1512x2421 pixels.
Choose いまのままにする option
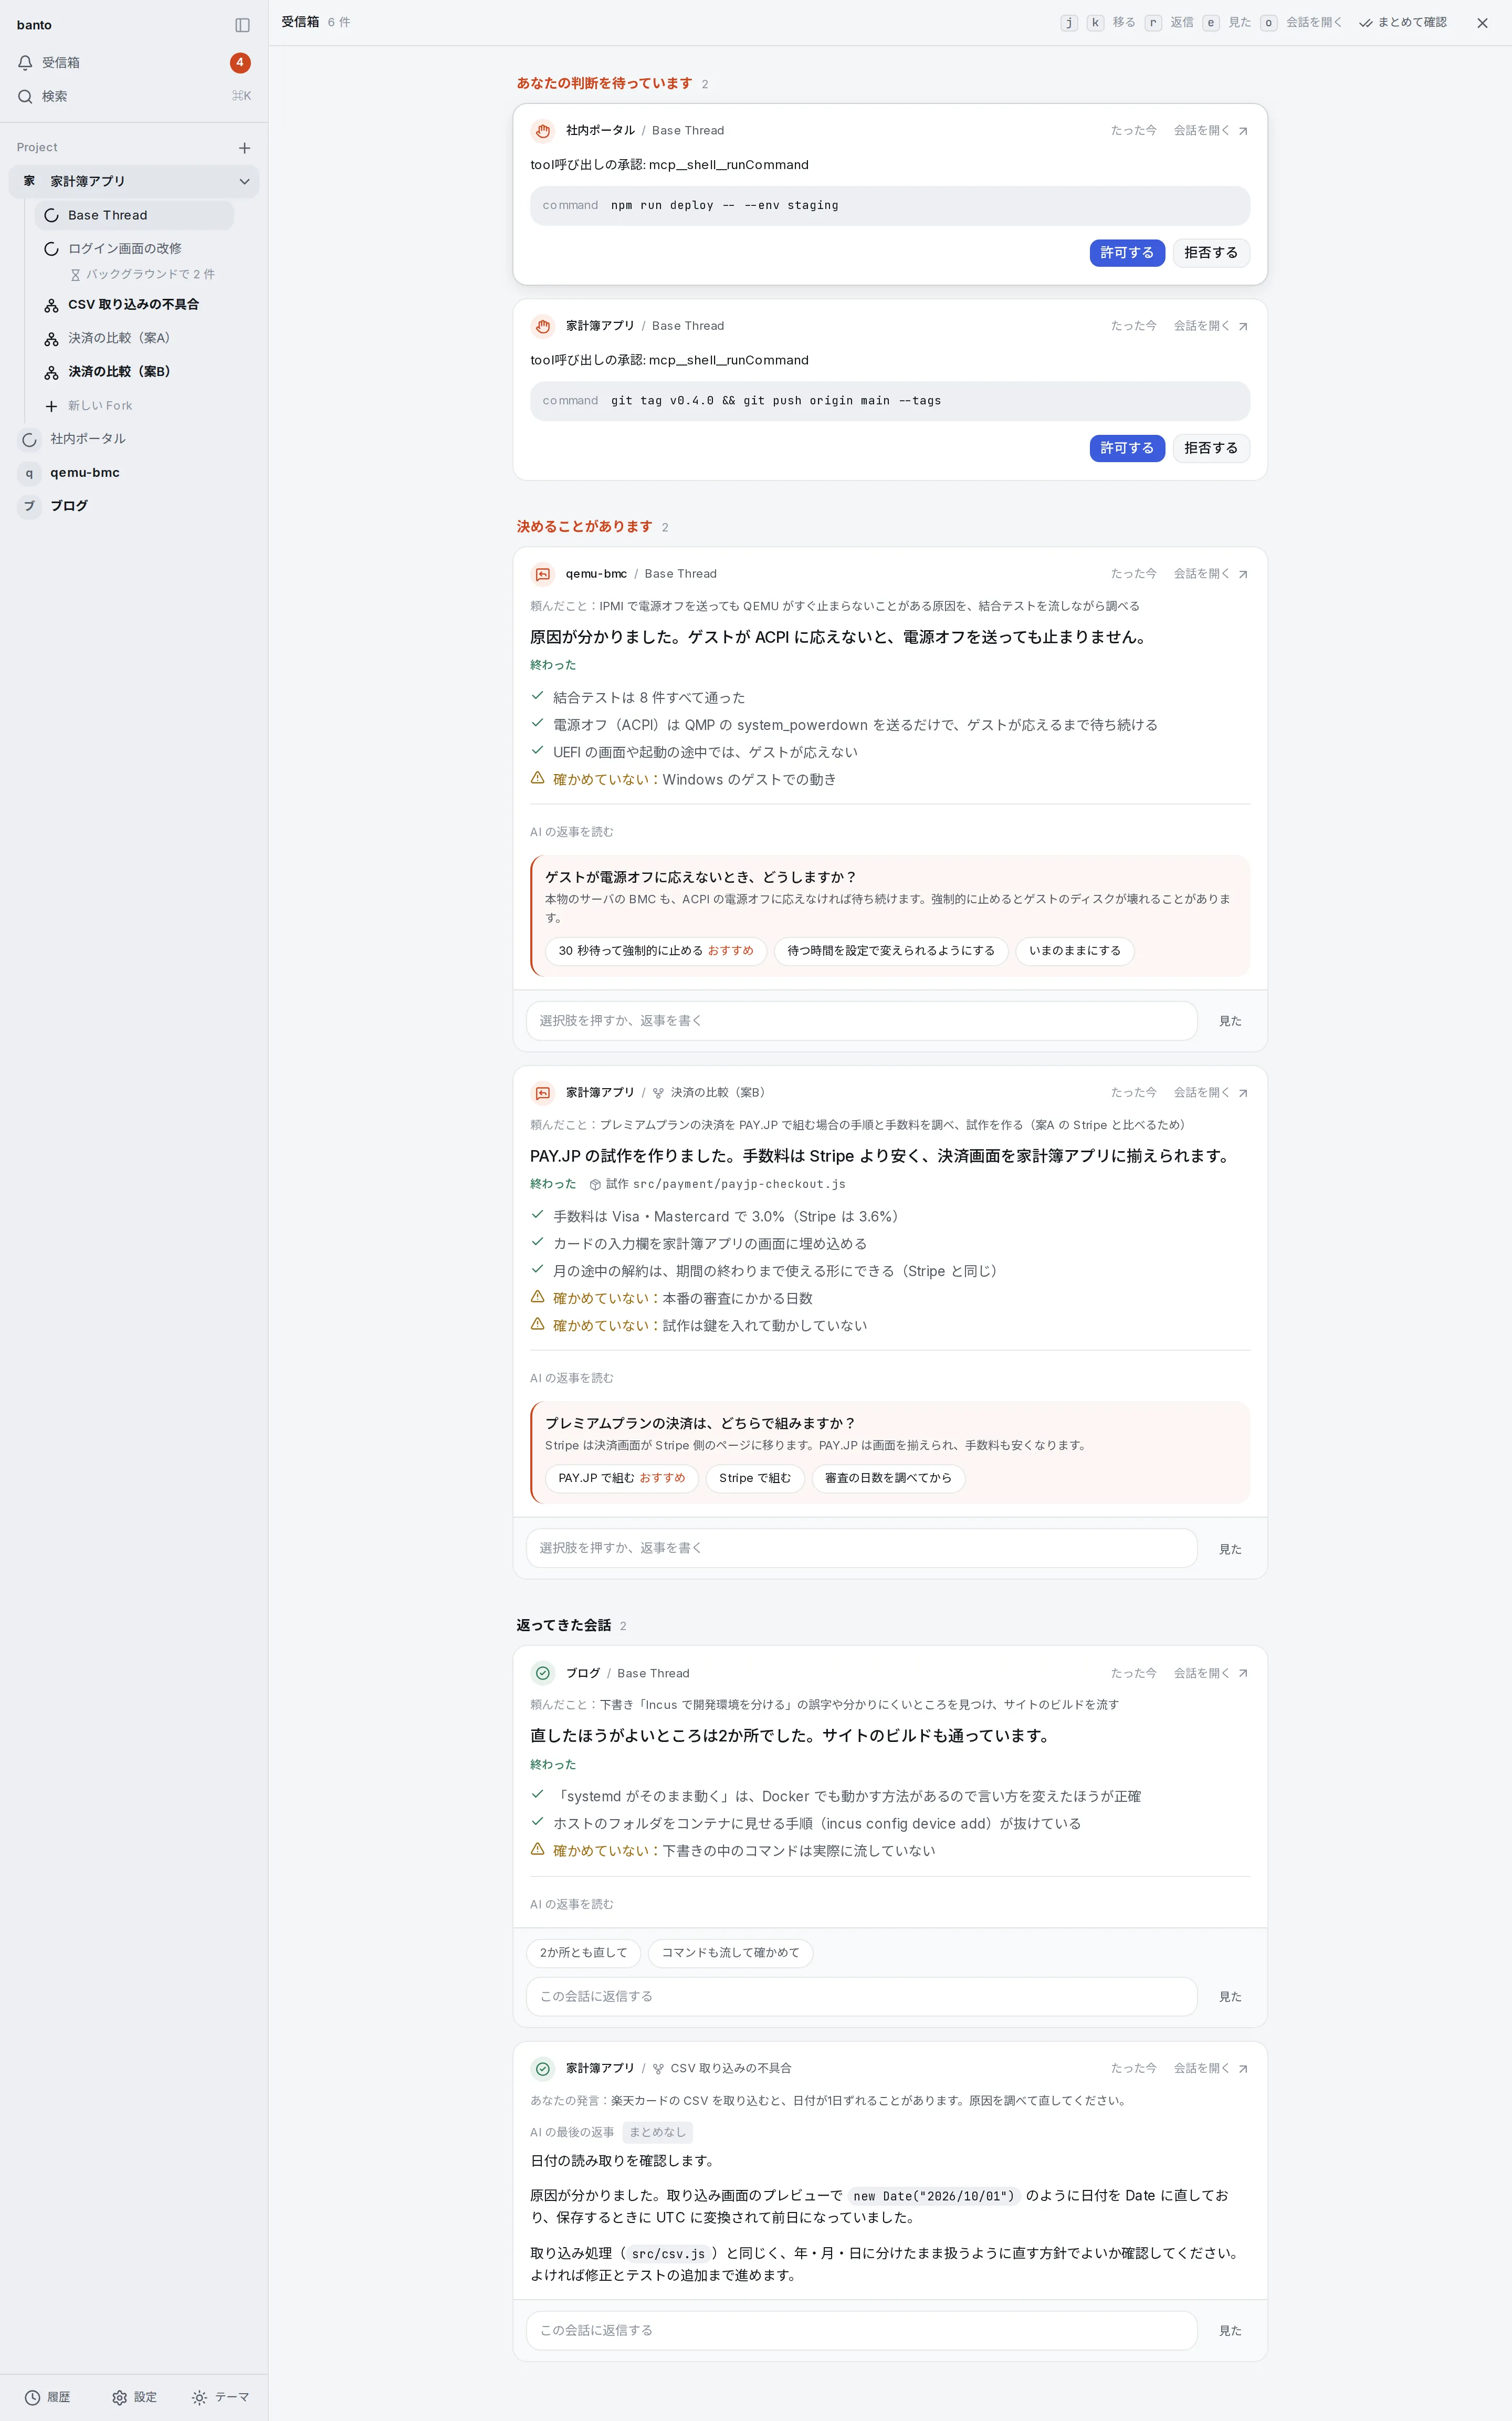click(x=1074, y=951)
